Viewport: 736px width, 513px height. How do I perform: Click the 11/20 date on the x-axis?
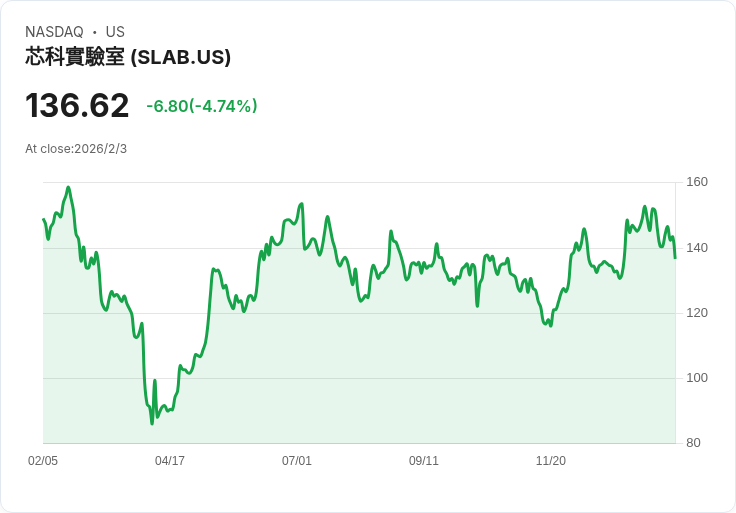point(551,461)
